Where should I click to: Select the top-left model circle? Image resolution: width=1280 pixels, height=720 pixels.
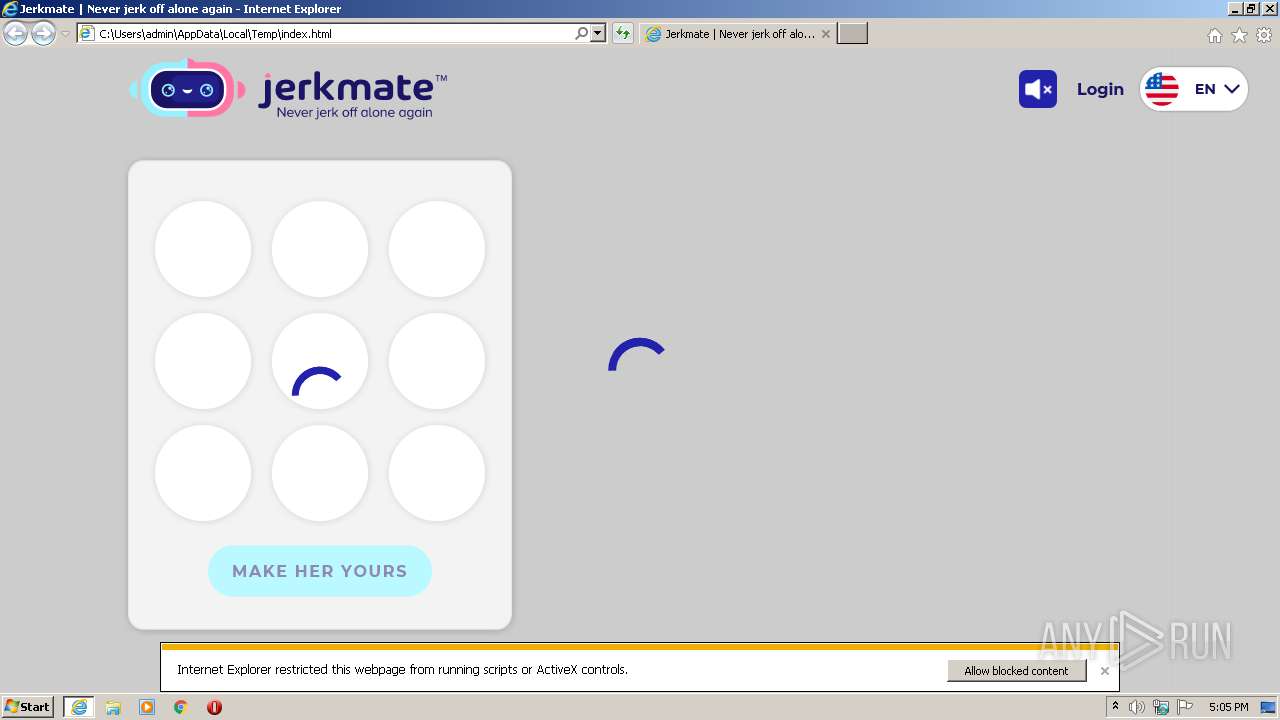(x=203, y=249)
